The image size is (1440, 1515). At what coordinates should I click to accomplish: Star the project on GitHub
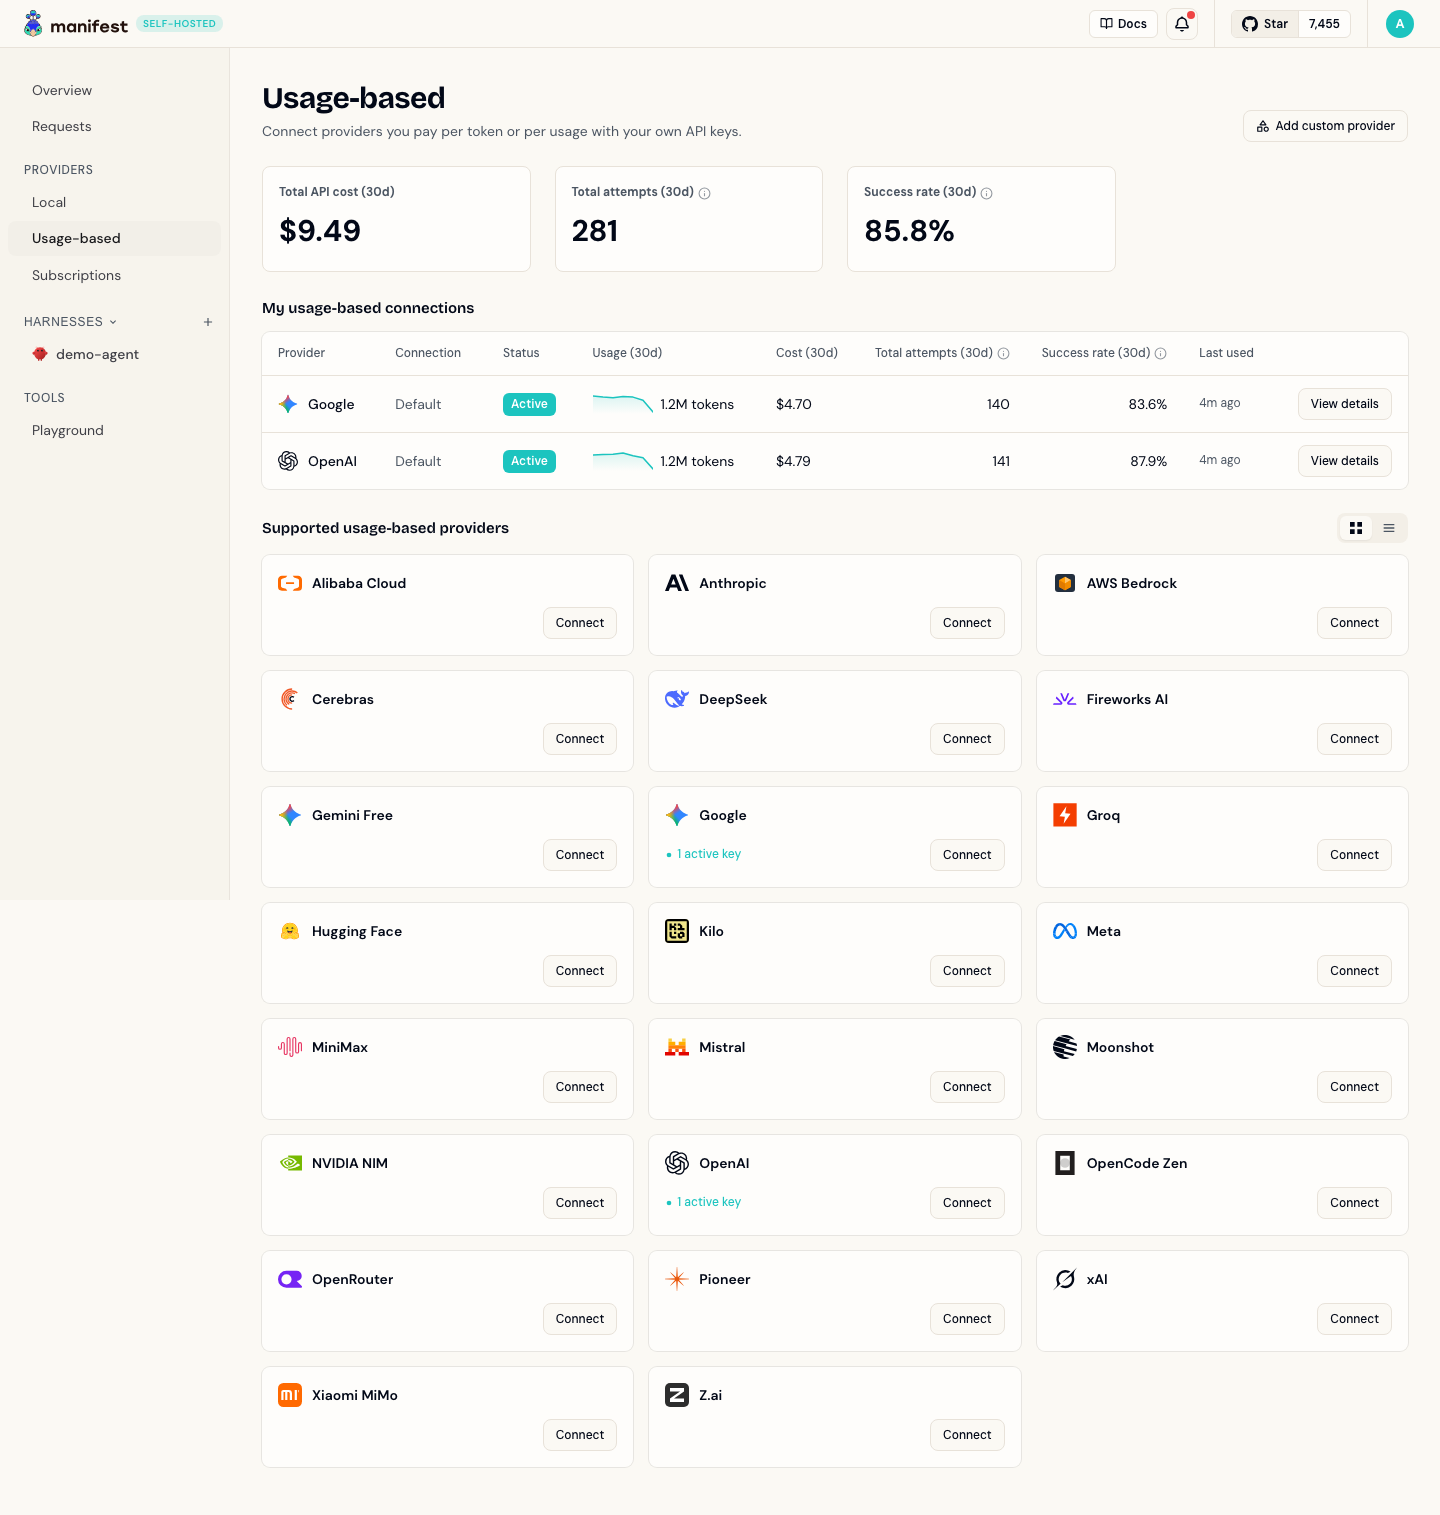1265,24
